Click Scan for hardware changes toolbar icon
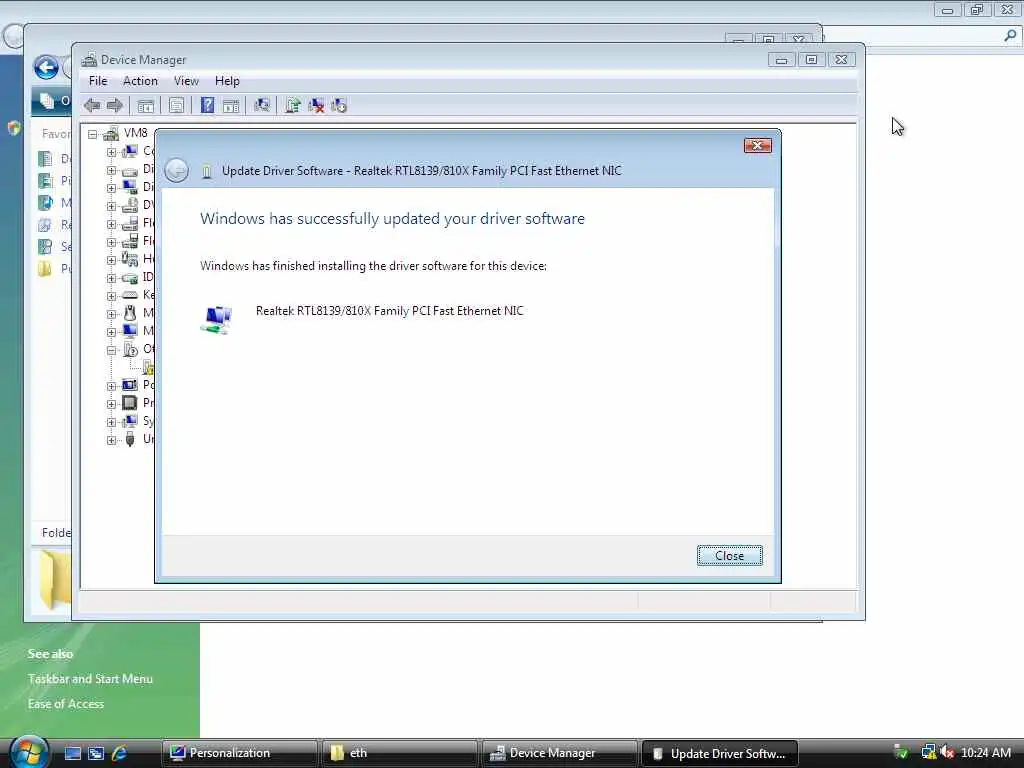 [263, 105]
